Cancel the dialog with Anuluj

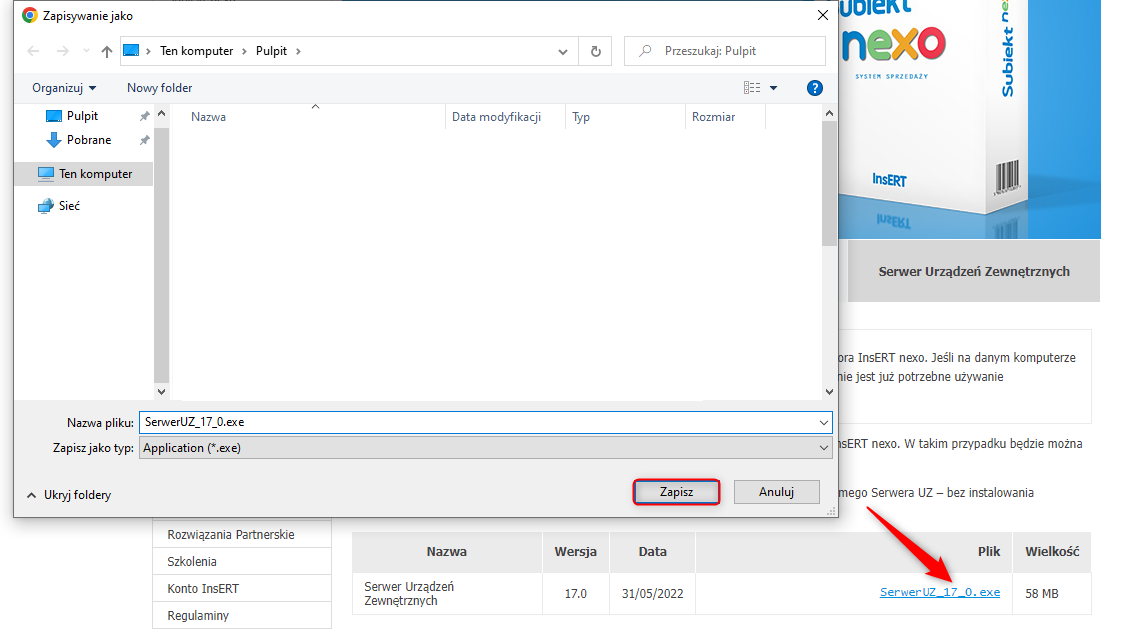click(x=777, y=492)
